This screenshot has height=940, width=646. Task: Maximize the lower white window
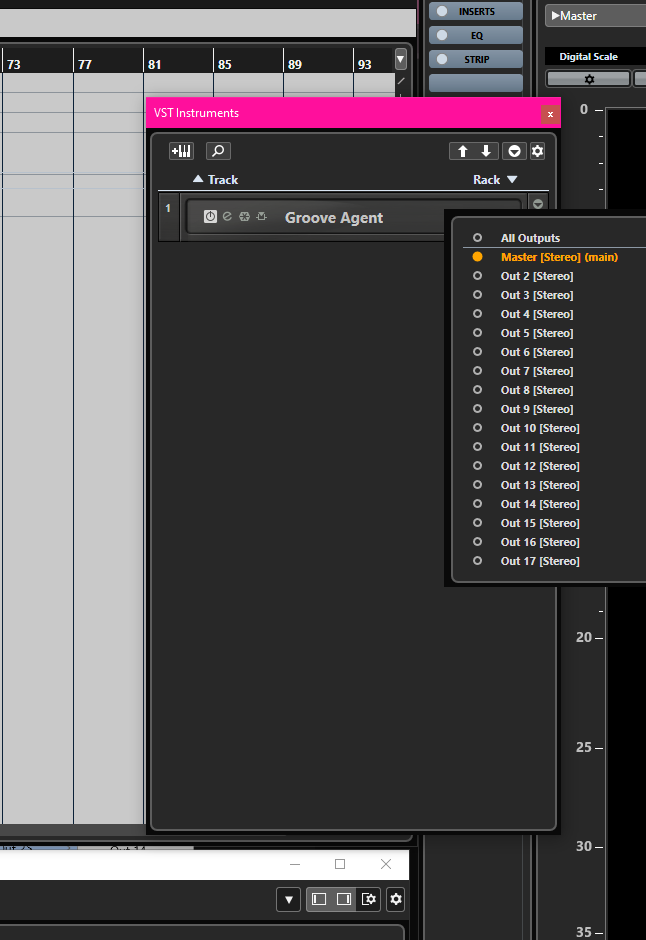[340, 864]
